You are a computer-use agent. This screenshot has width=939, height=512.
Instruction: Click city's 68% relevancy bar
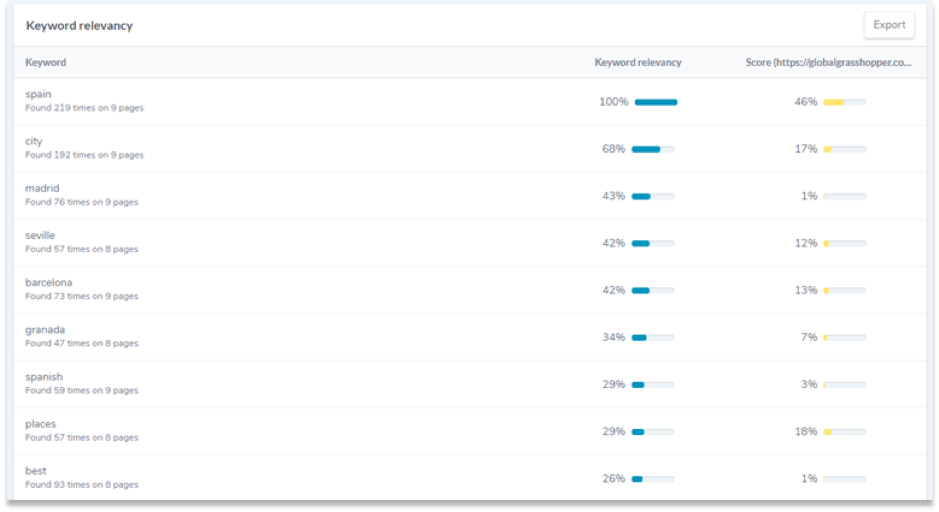tap(653, 149)
